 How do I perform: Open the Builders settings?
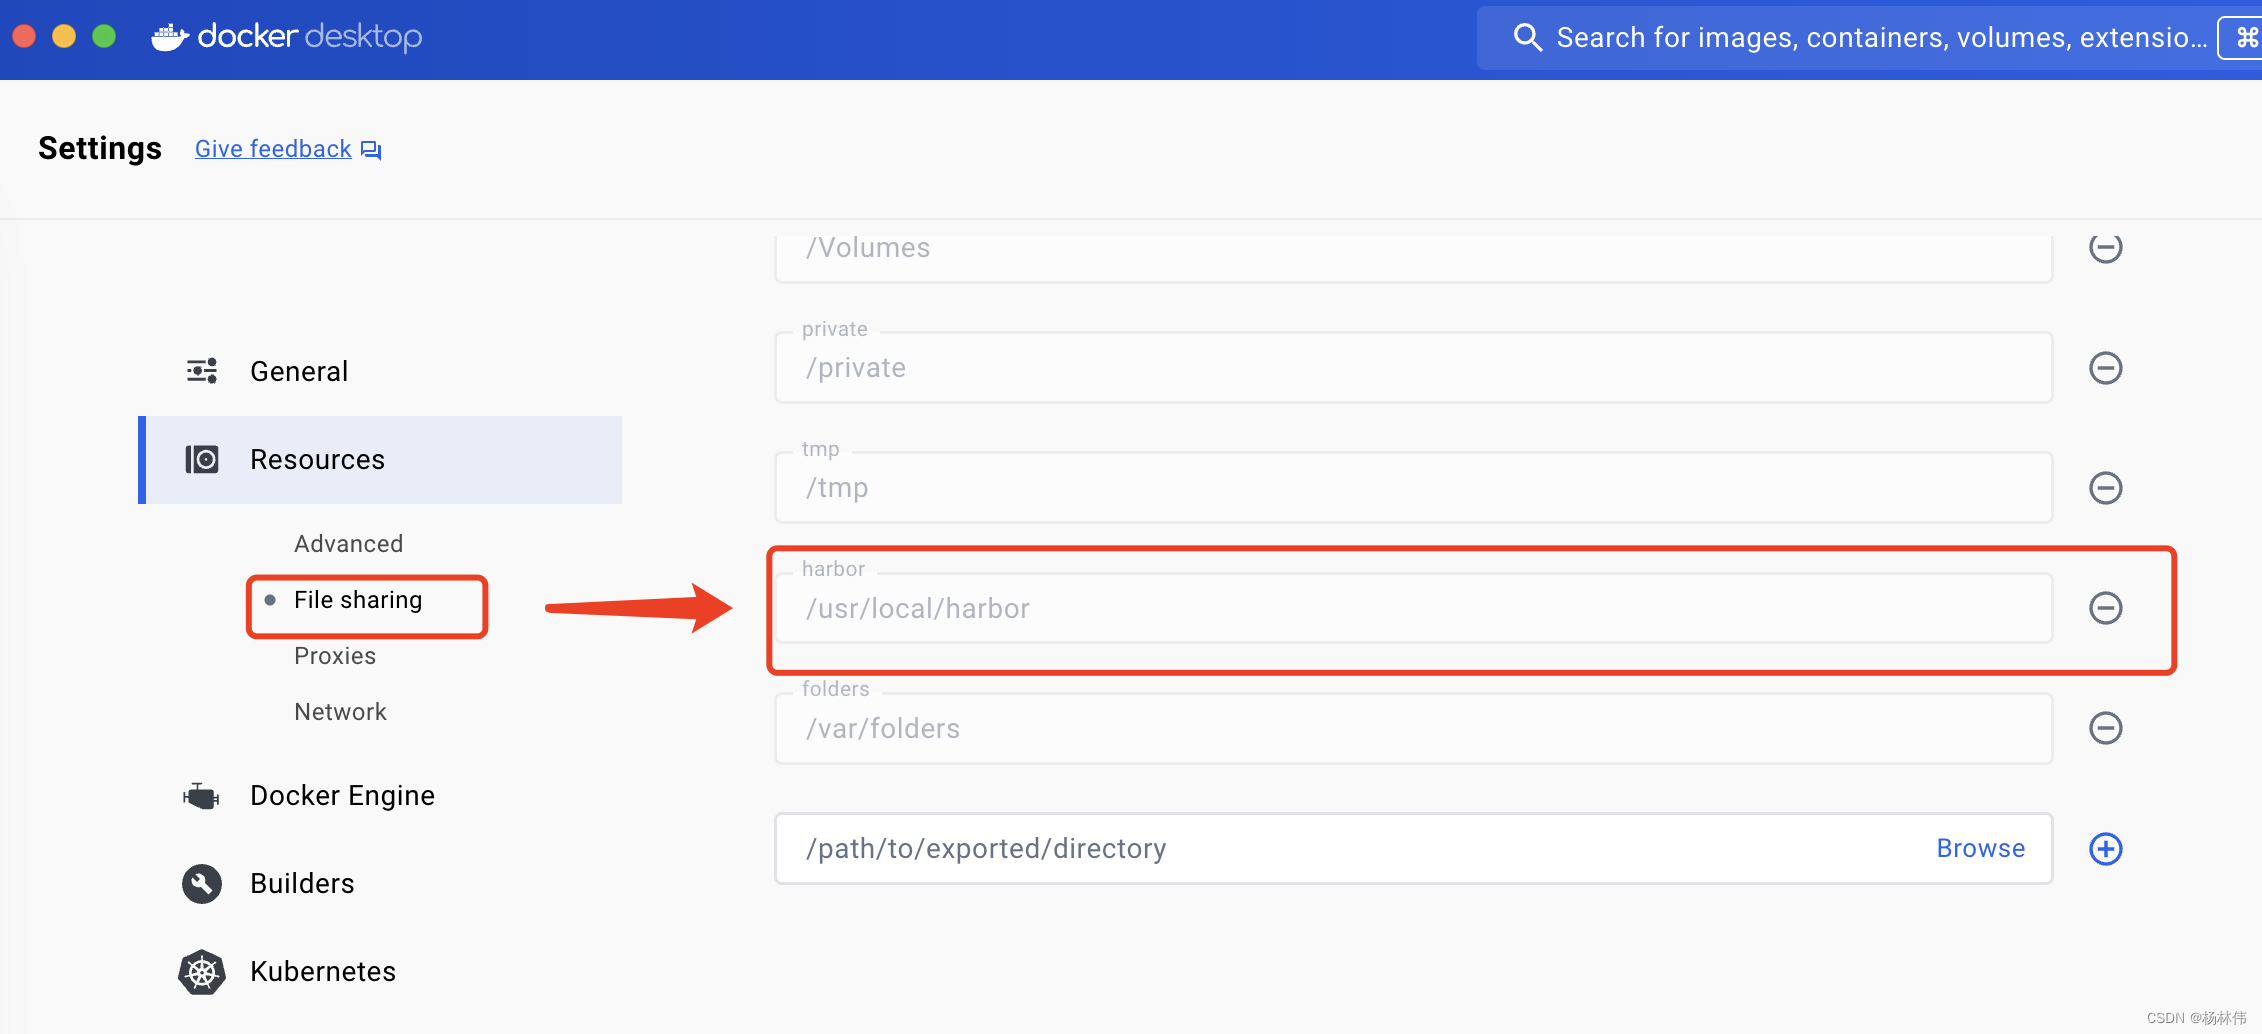(x=302, y=884)
